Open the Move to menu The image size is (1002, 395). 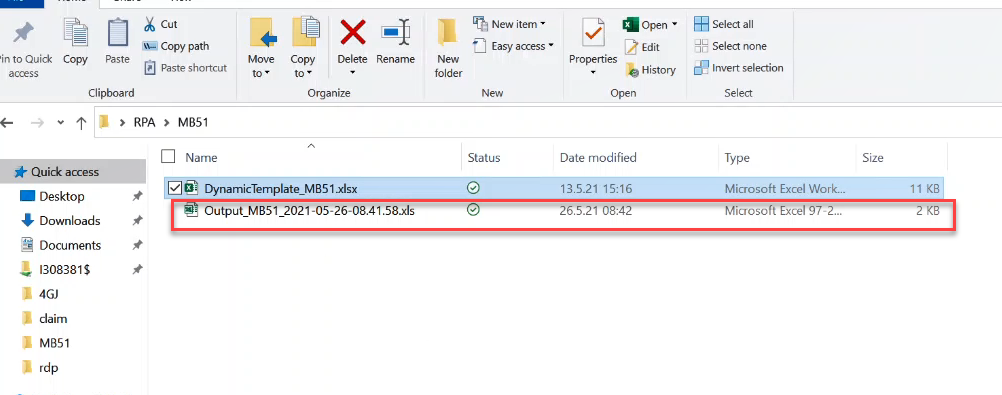click(261, 48)
